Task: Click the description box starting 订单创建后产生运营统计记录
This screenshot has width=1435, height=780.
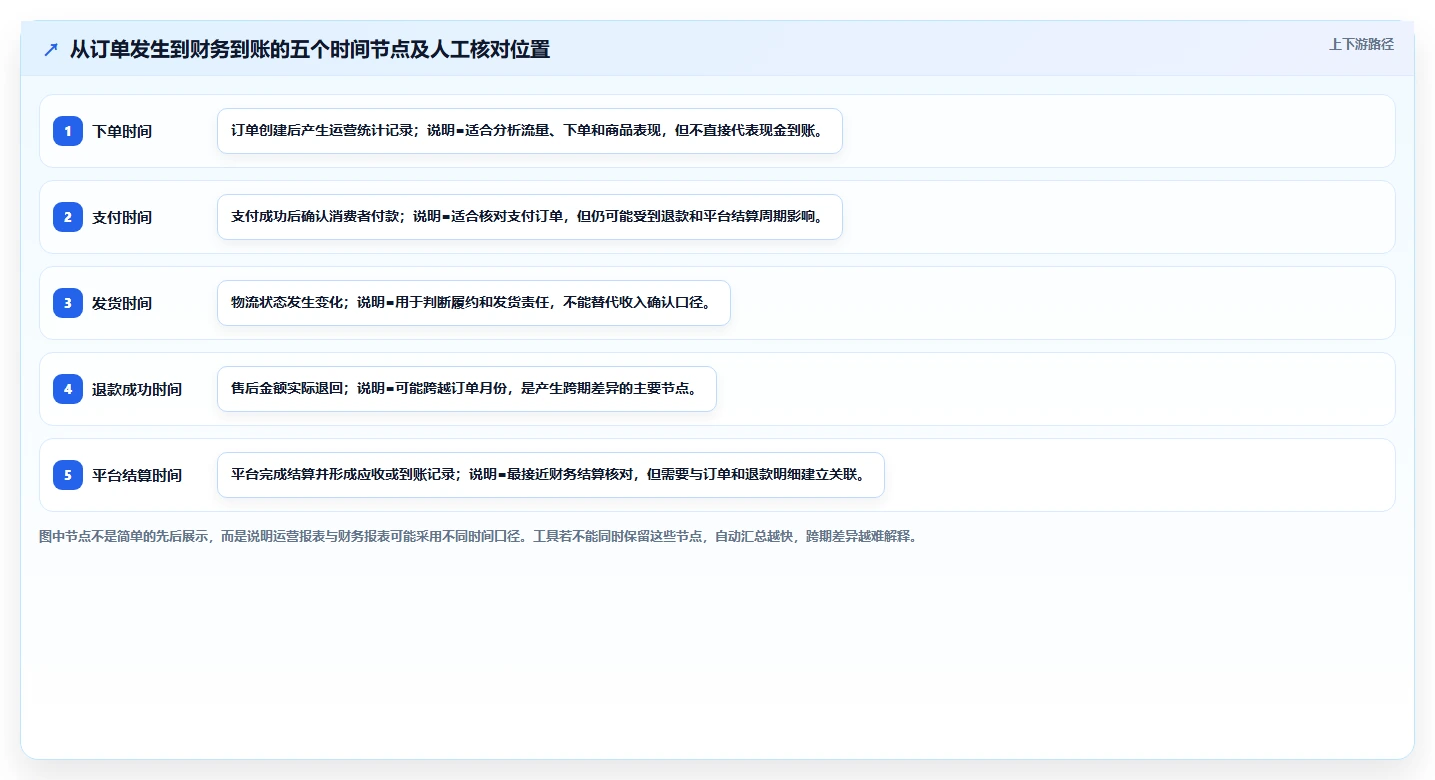Action: pyautogui.click(x=530, y=131)
